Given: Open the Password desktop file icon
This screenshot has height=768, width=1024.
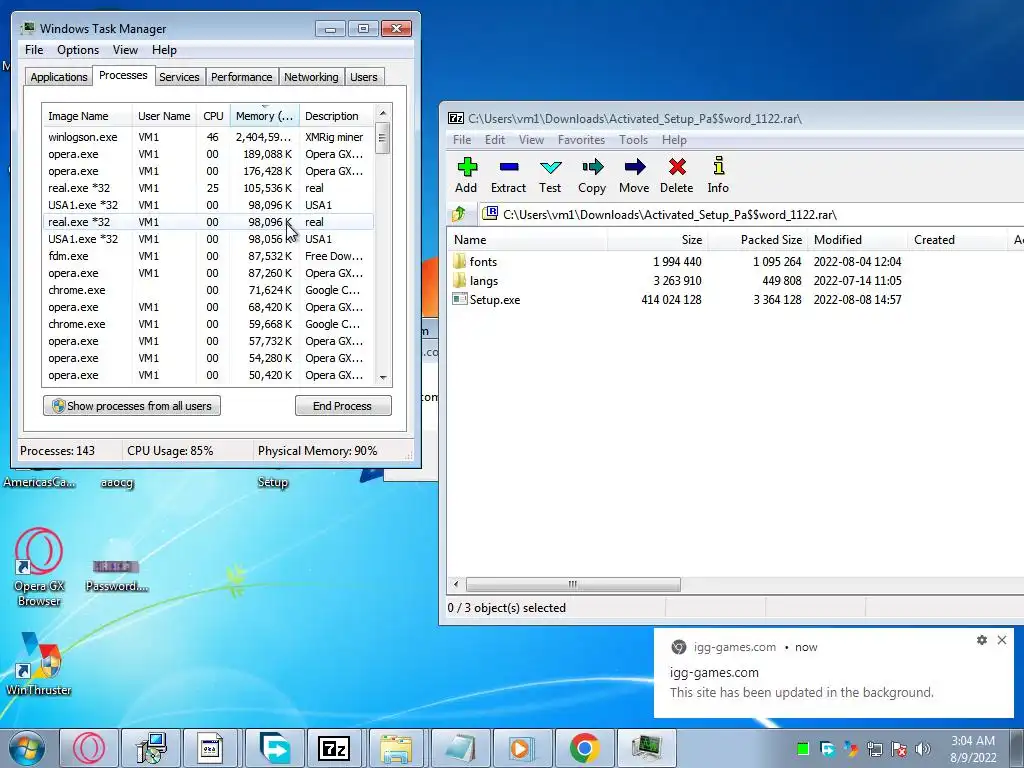Looking at the screenshot, I should [x=116, y=575].
